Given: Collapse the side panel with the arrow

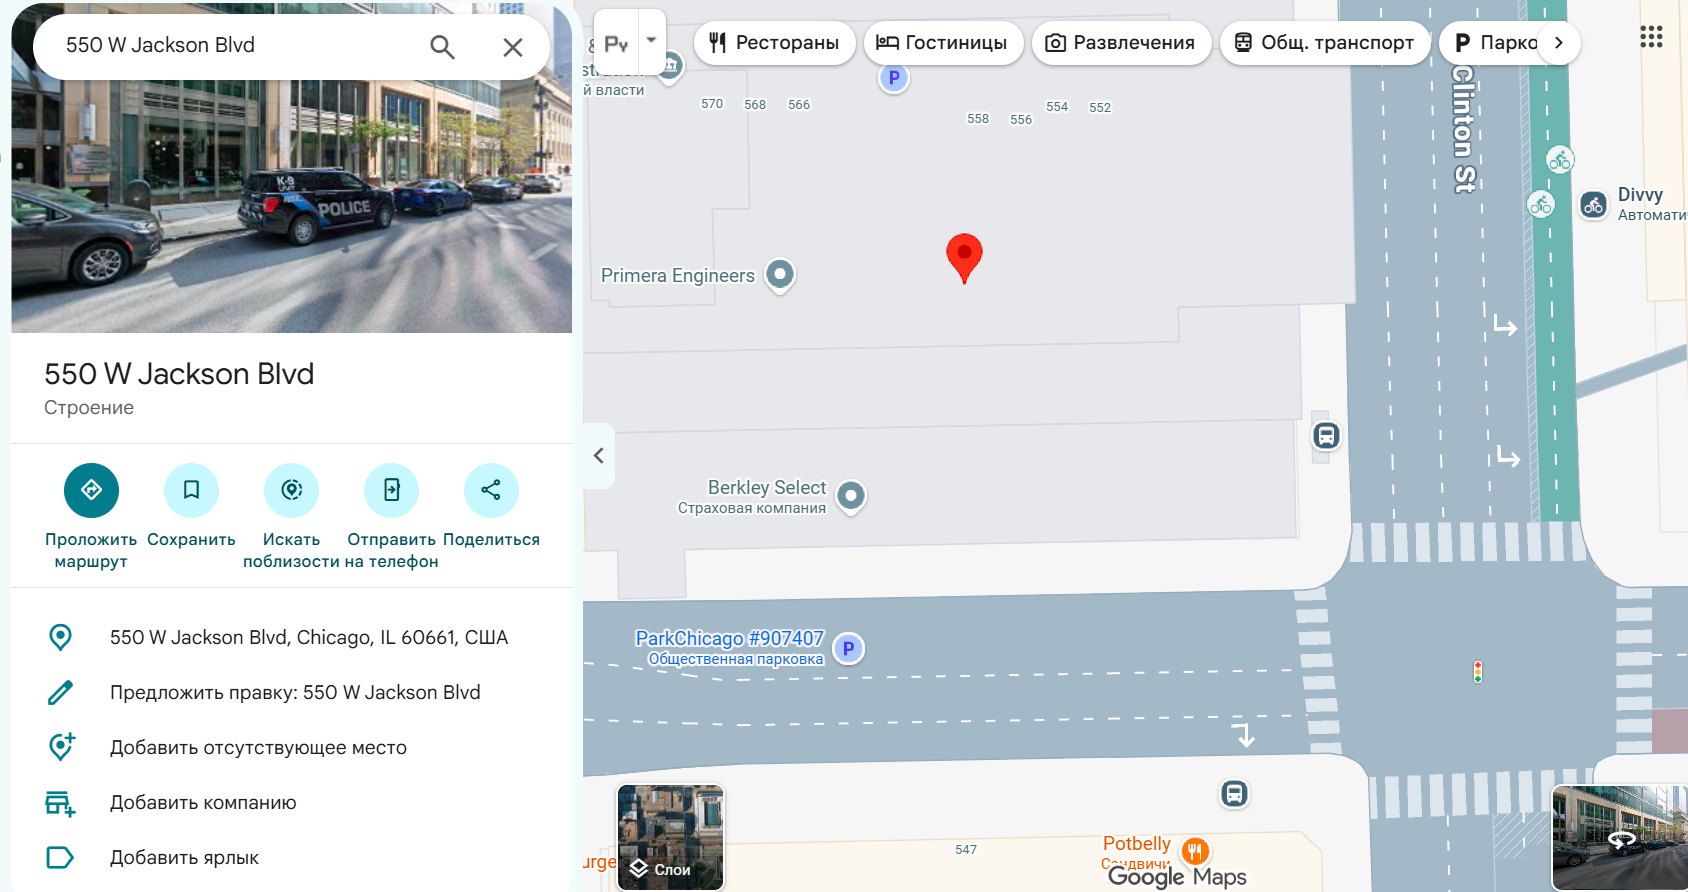Looking at the screenshot, I should coord(599,456).
